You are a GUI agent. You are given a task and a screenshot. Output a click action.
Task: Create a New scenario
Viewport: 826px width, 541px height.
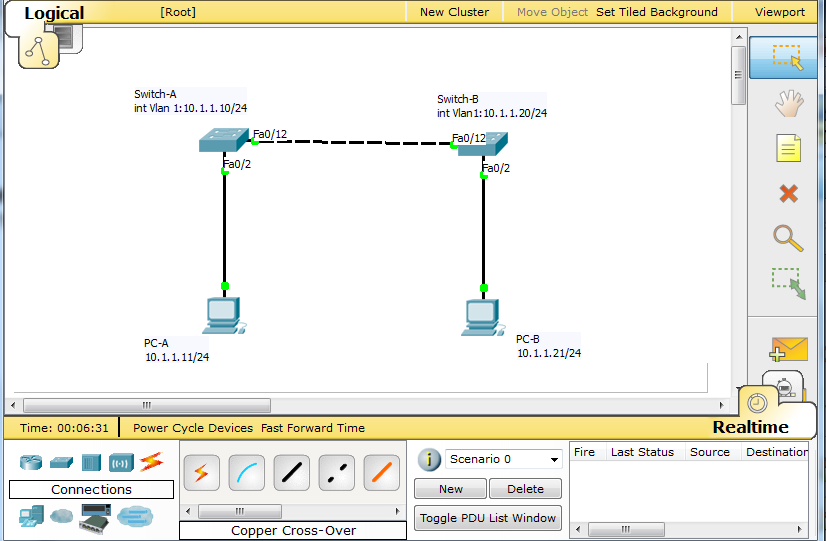(x=450, y=489)
